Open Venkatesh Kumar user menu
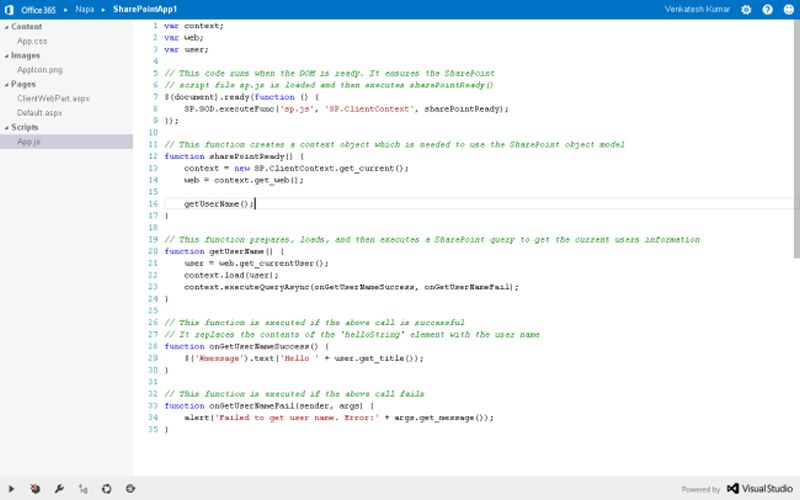This screenshot has width=800, height=500. (697, 9)
